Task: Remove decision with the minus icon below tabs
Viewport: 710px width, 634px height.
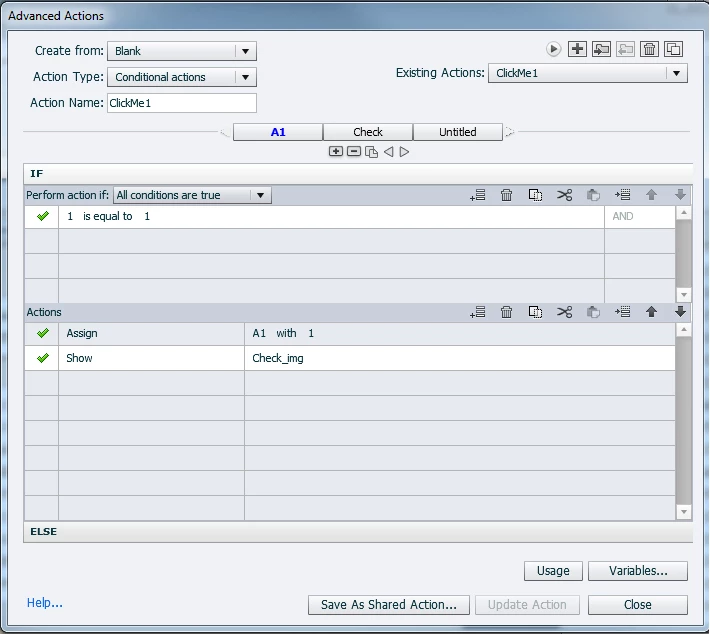Action: (354, 151)
